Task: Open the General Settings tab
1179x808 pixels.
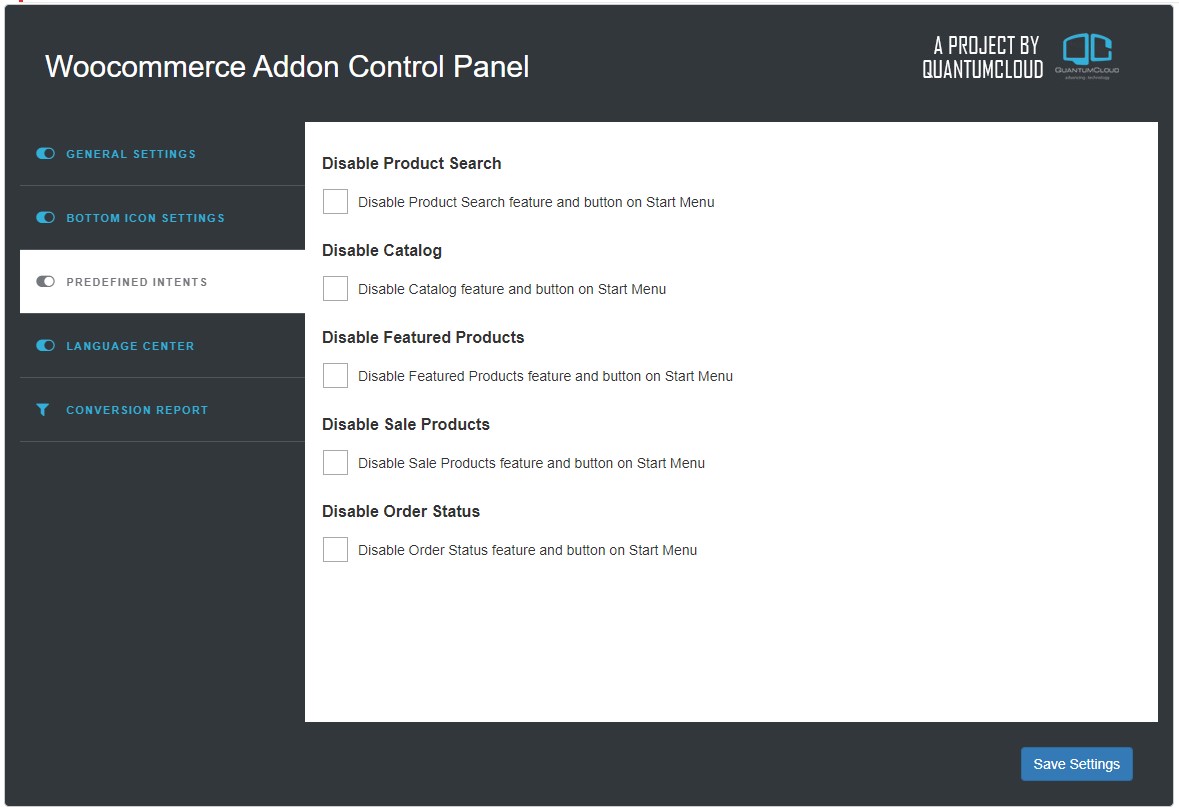Action: 131,154
